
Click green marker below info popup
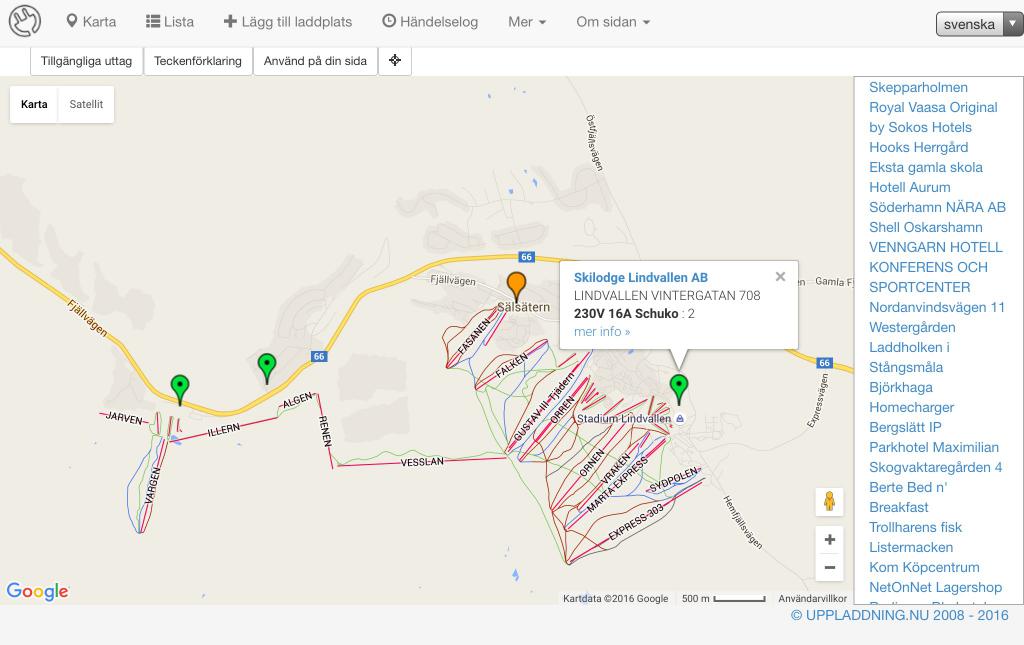679,389
